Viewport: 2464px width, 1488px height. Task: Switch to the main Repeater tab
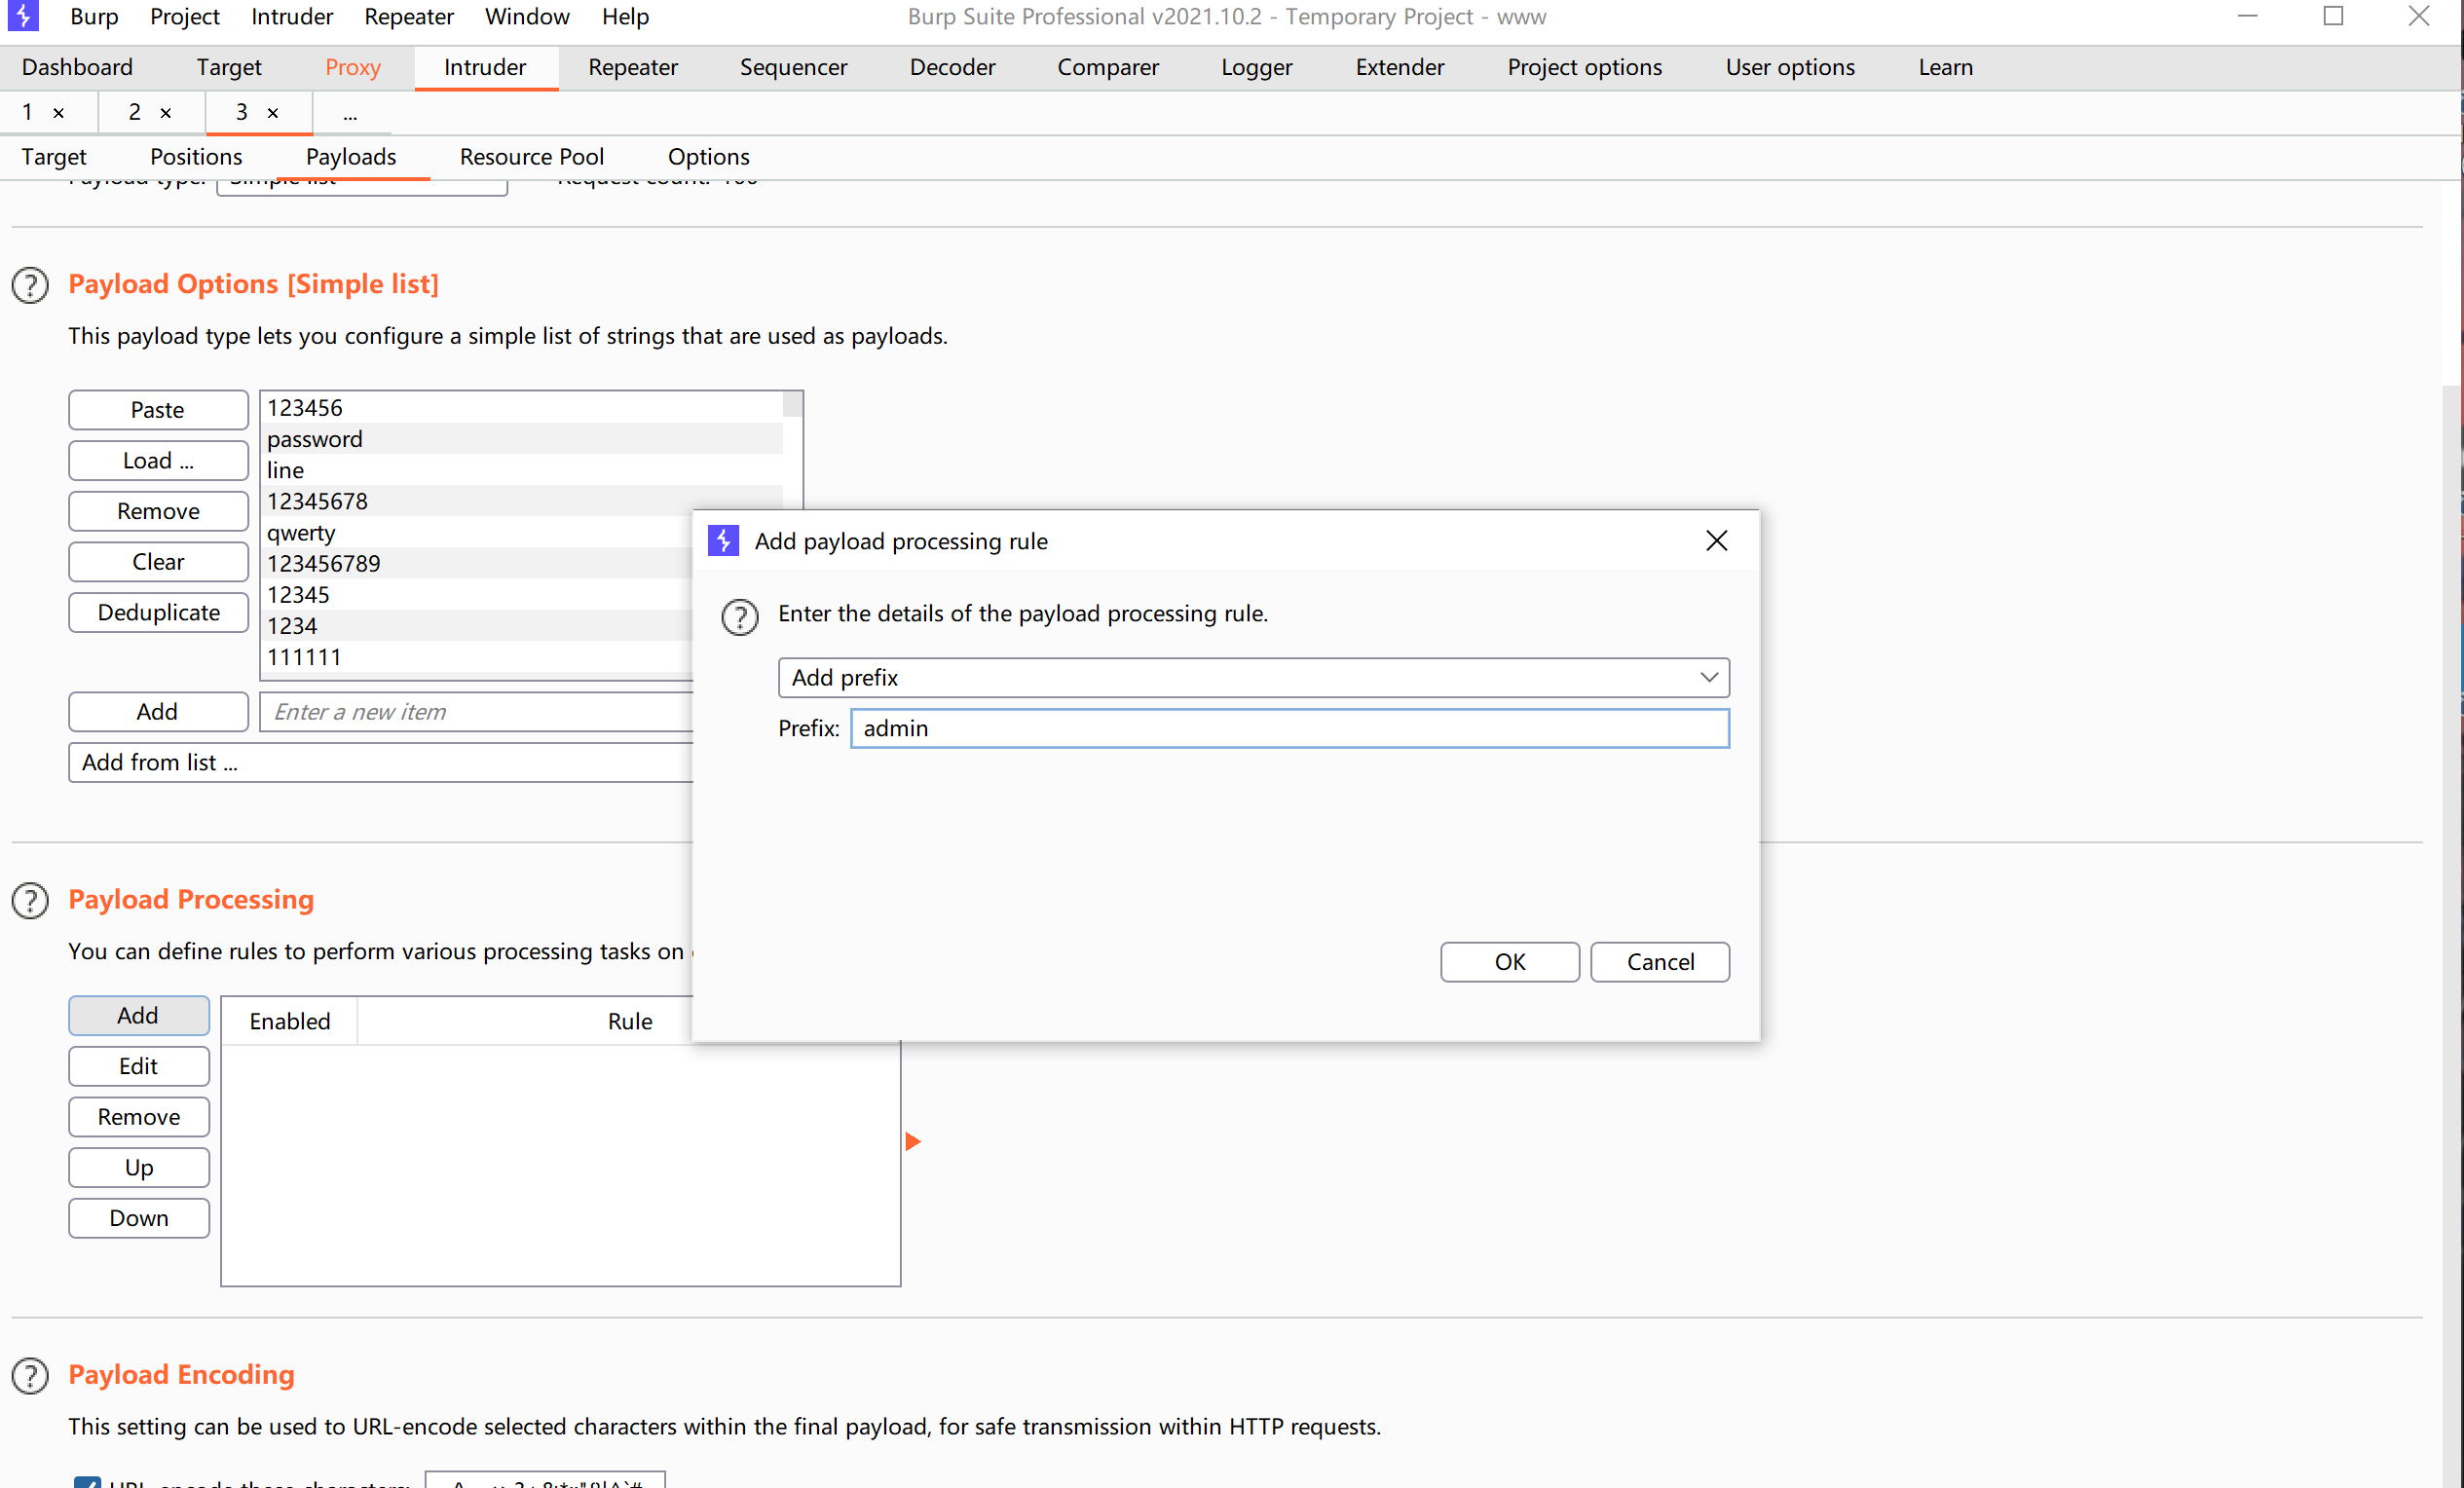click(x=633, y=67)
